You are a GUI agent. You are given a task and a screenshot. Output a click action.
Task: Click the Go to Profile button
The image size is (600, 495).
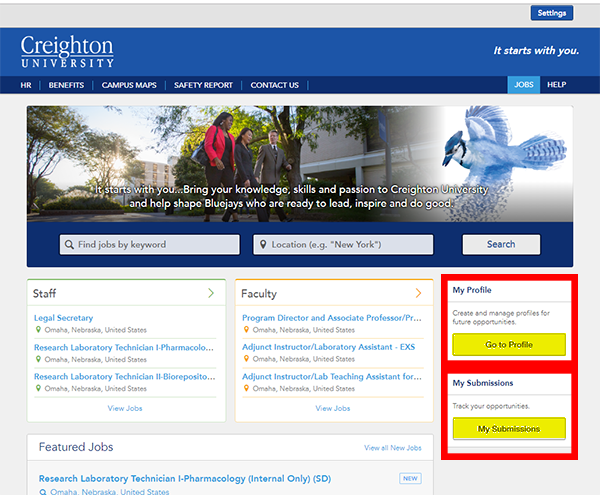click(x=509, y=344)
